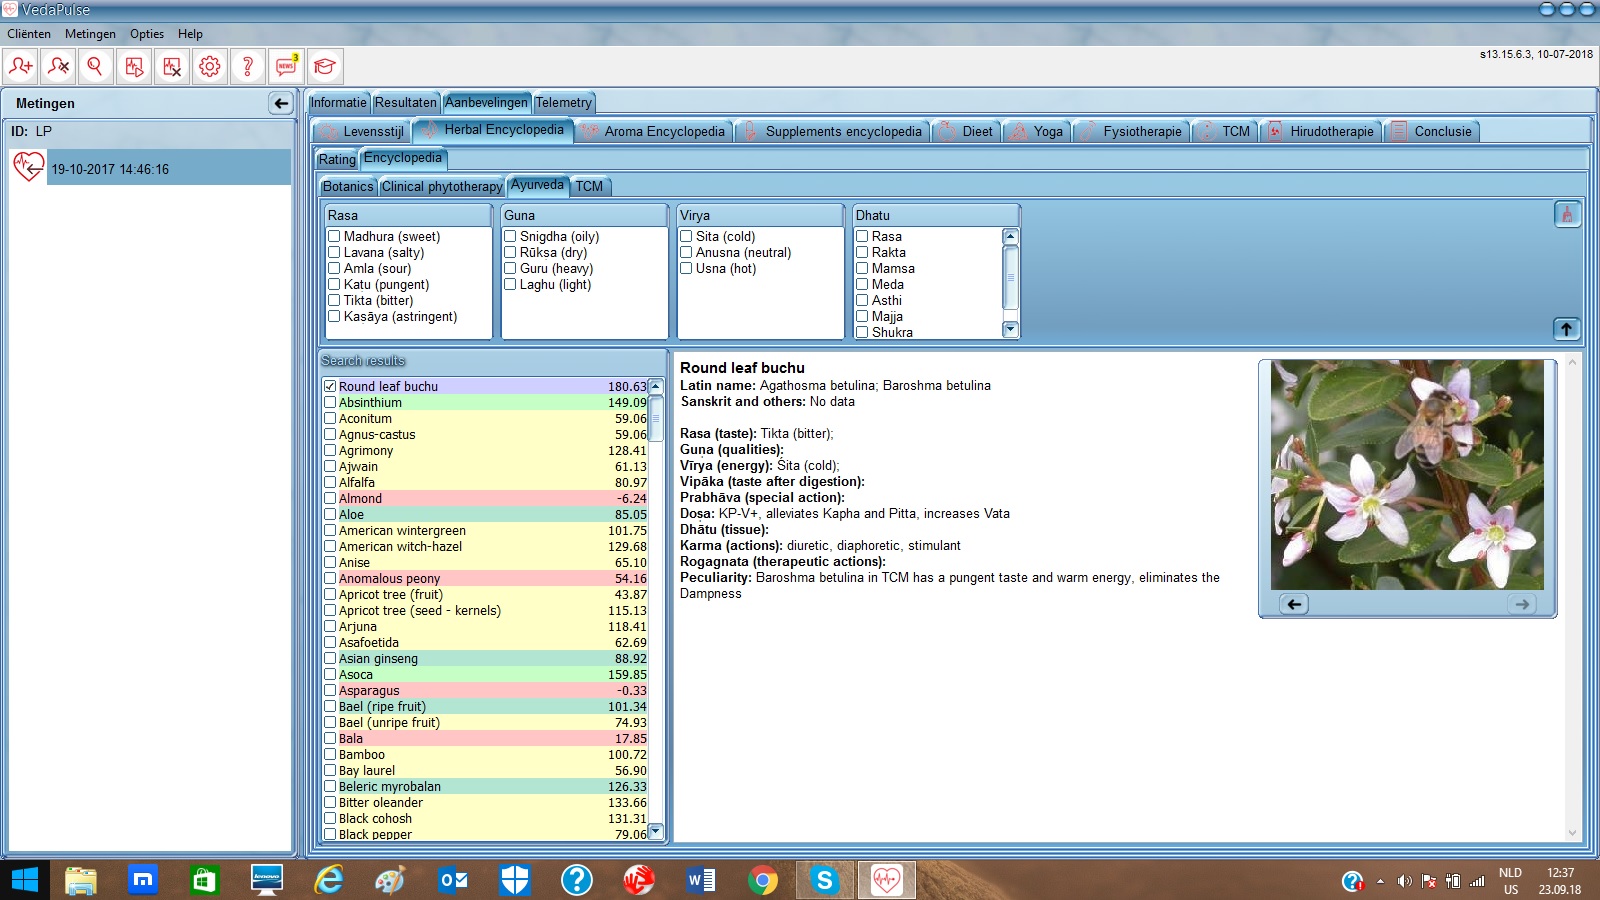Toggle the Laghu (light) checkbox
The height and width of the screenshot is (900, 1600).
(x=510, y=285)
